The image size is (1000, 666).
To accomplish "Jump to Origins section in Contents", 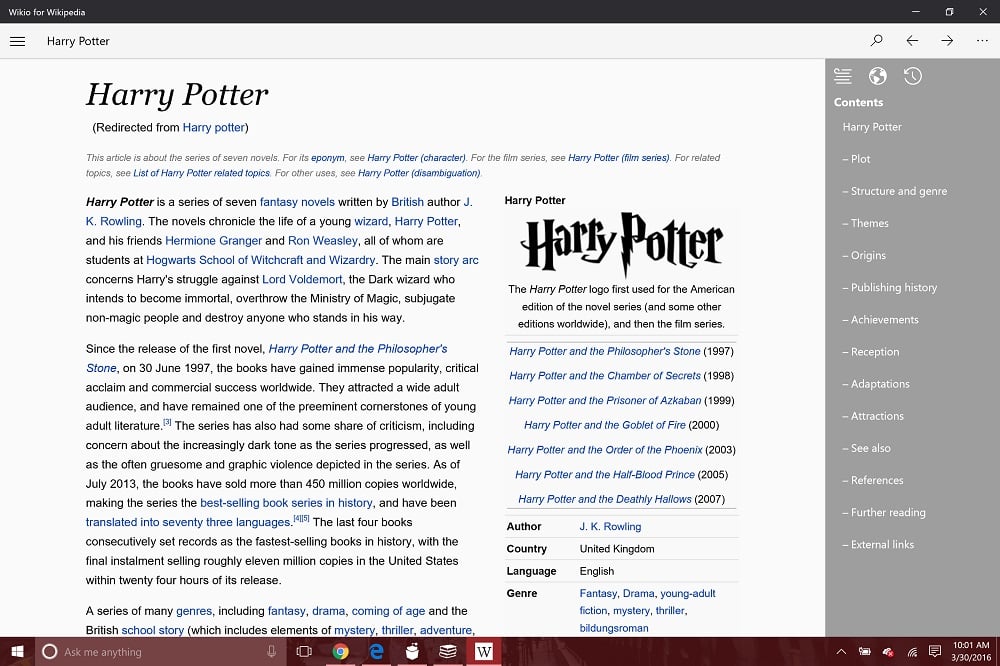I will pyautogui.click(x=864, y=255).
